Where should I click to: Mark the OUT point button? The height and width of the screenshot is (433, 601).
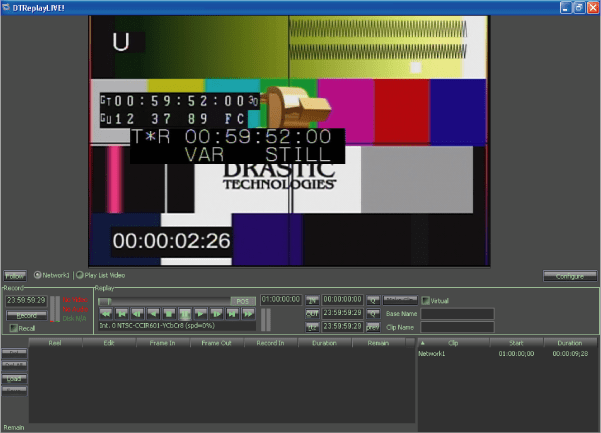click(312, 314)
